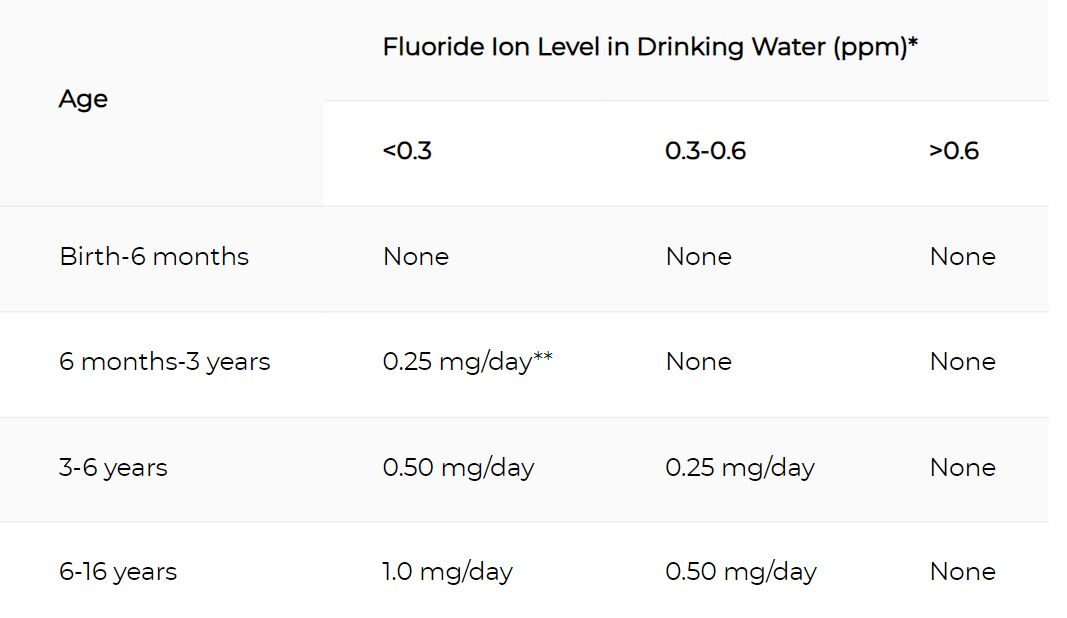This screenshot has height=618, width=1067.
Task: Select the <0.3 column subheader
Action: (407, 151)
